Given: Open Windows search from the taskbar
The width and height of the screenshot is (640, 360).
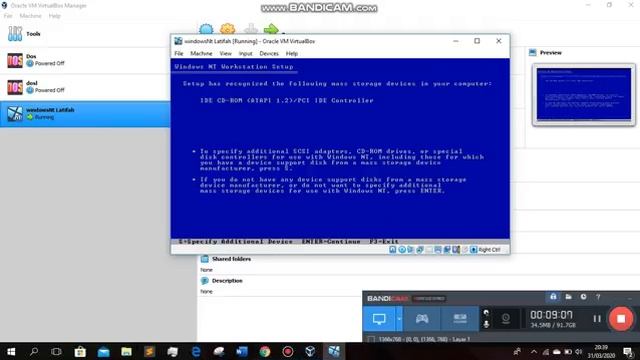Looking at the screenshot, I should point(34,351).
